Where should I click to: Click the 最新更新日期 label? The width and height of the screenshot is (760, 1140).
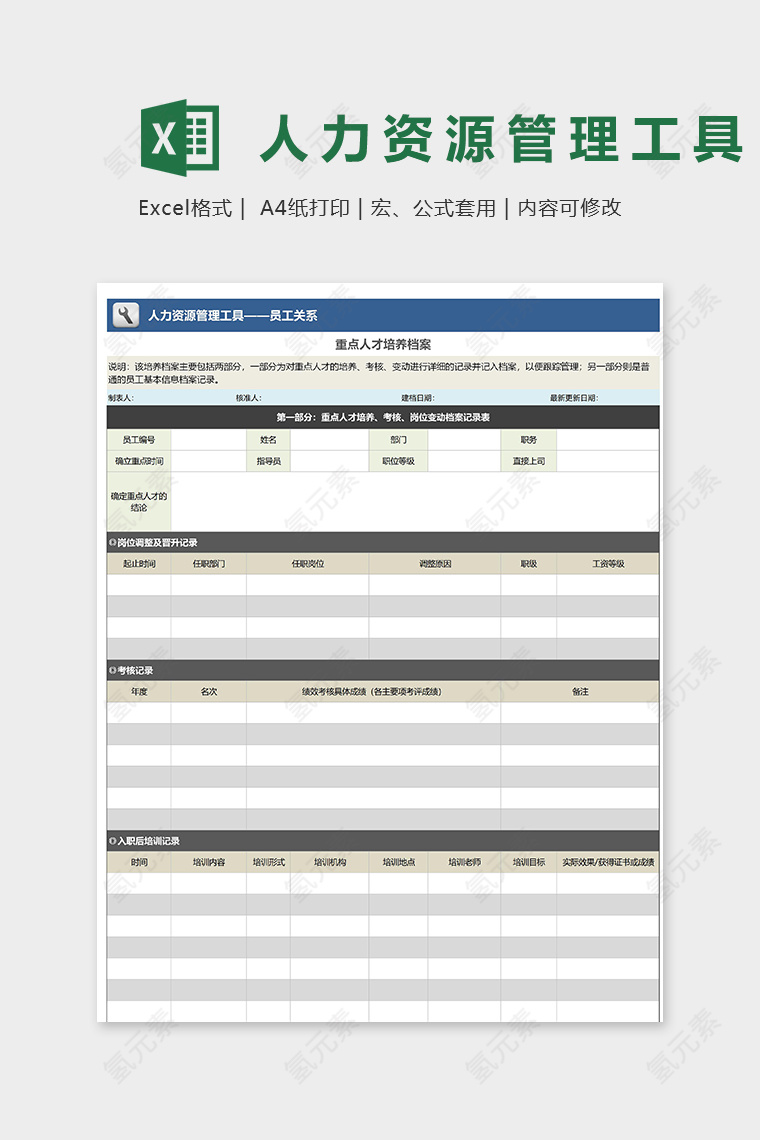574,398
